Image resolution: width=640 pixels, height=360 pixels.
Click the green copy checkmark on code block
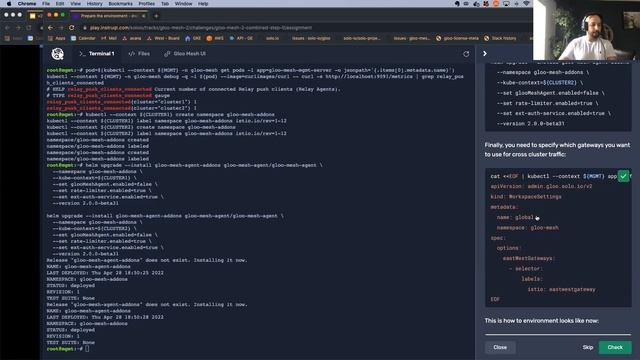tap(623, 176)
